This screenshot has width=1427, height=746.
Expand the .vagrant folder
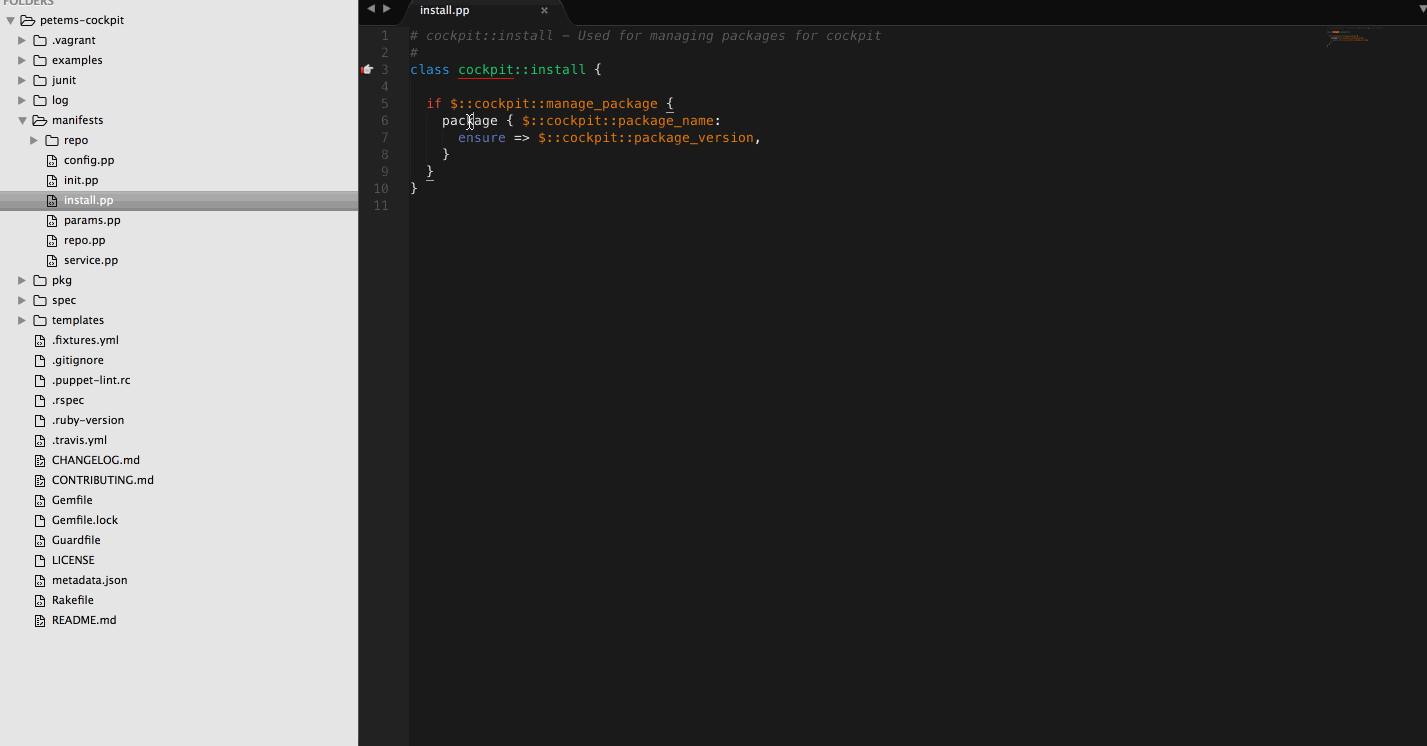point(22,40)
